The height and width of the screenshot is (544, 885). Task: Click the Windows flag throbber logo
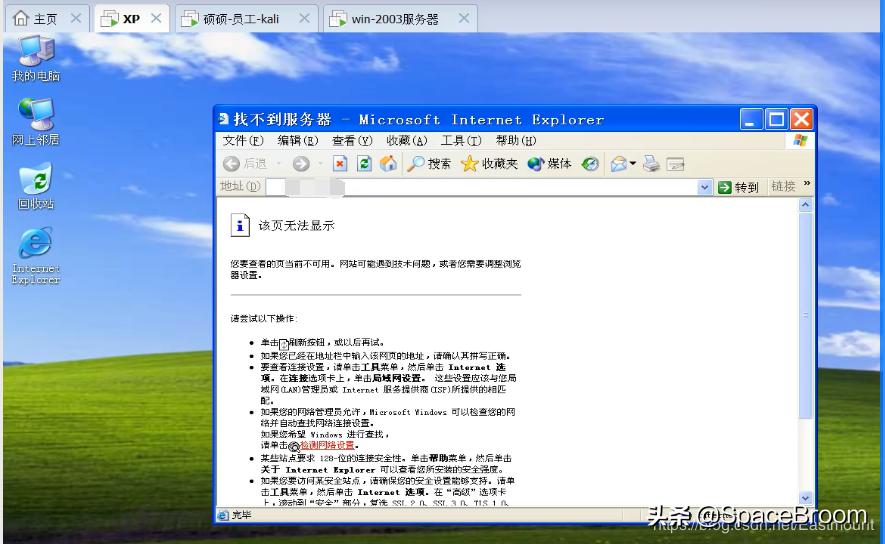click(800, 141)
